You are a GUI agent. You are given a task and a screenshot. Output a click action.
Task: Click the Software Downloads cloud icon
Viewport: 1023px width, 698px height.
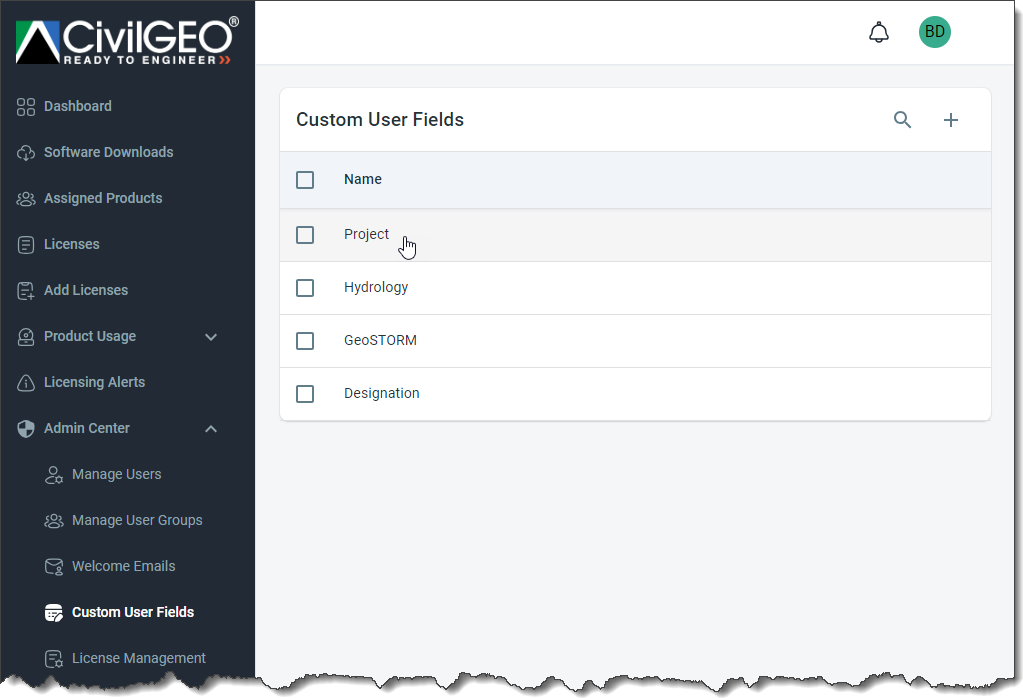(x=25, y=153)
